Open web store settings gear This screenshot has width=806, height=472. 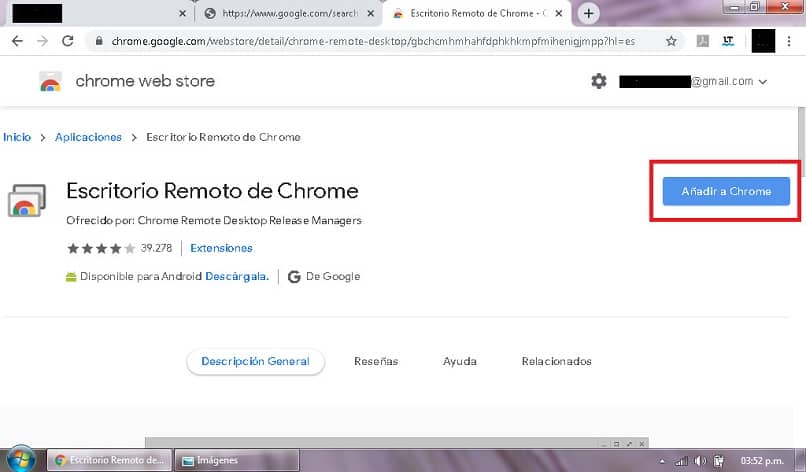pos(599,81)
